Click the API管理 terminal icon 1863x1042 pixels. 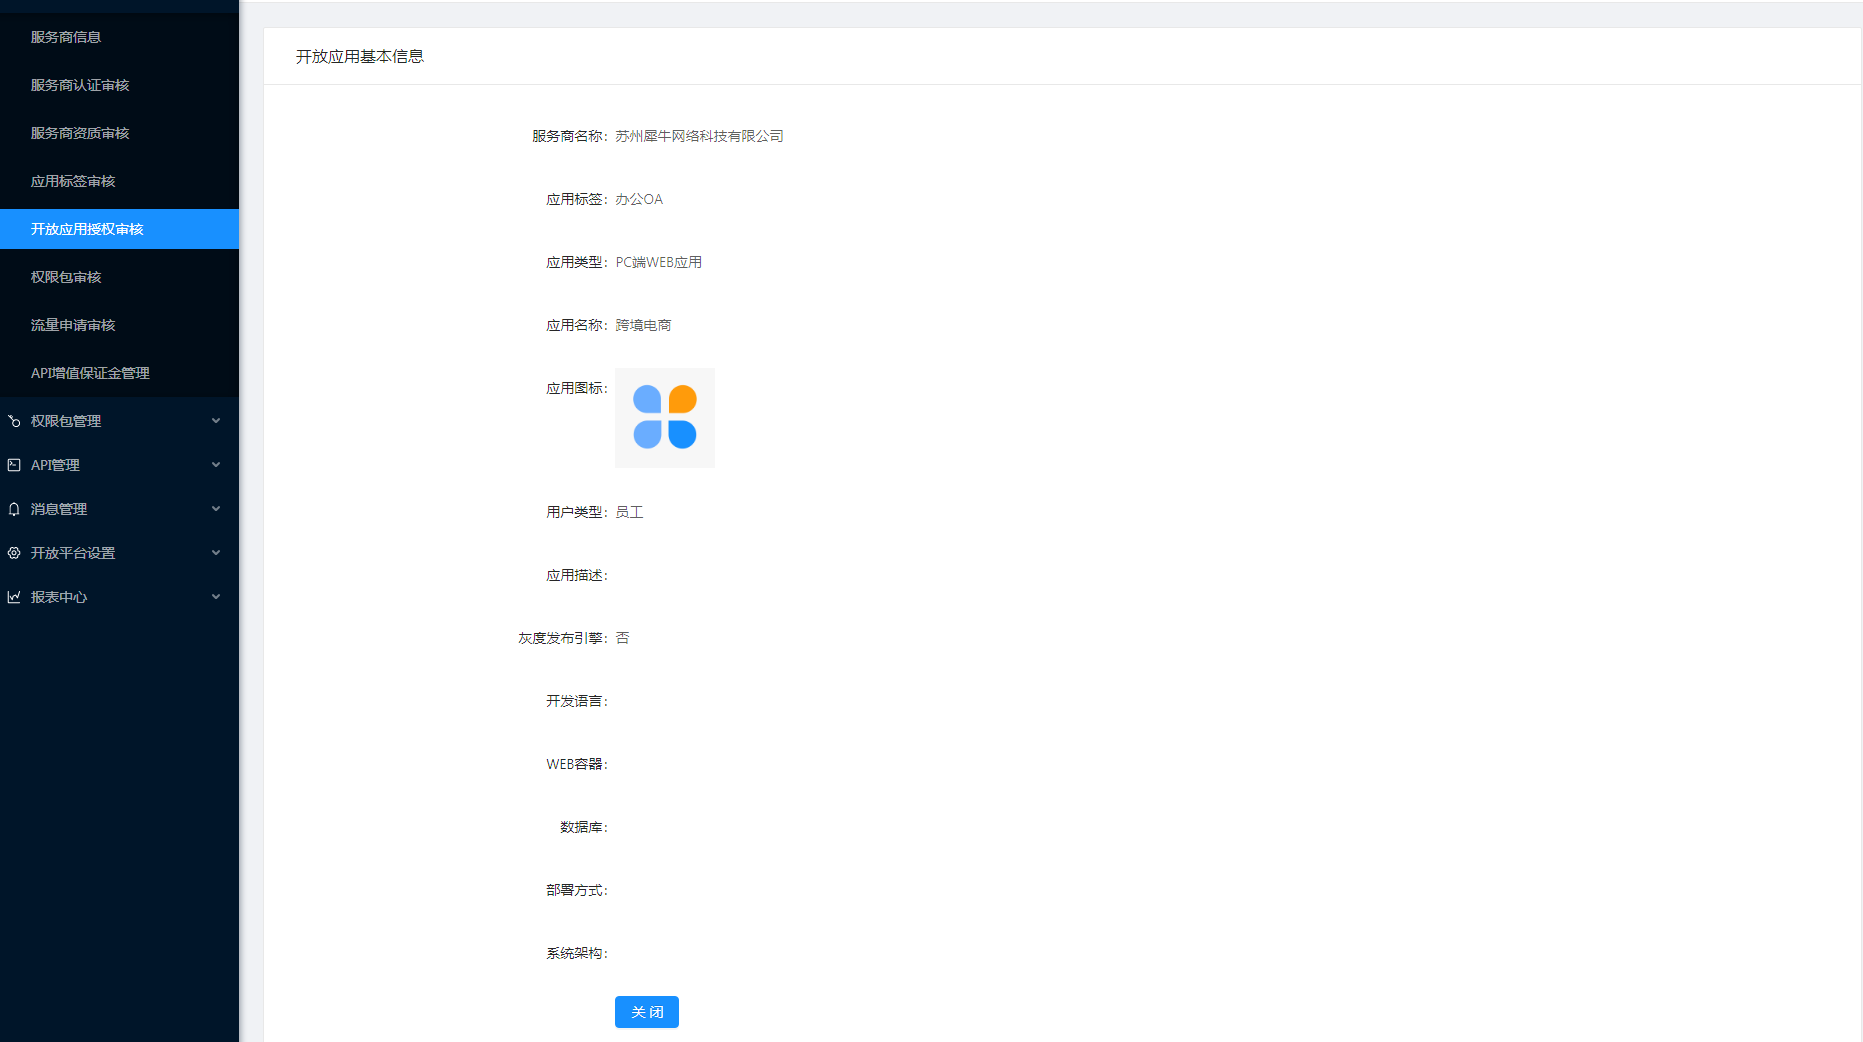(14, 465)
